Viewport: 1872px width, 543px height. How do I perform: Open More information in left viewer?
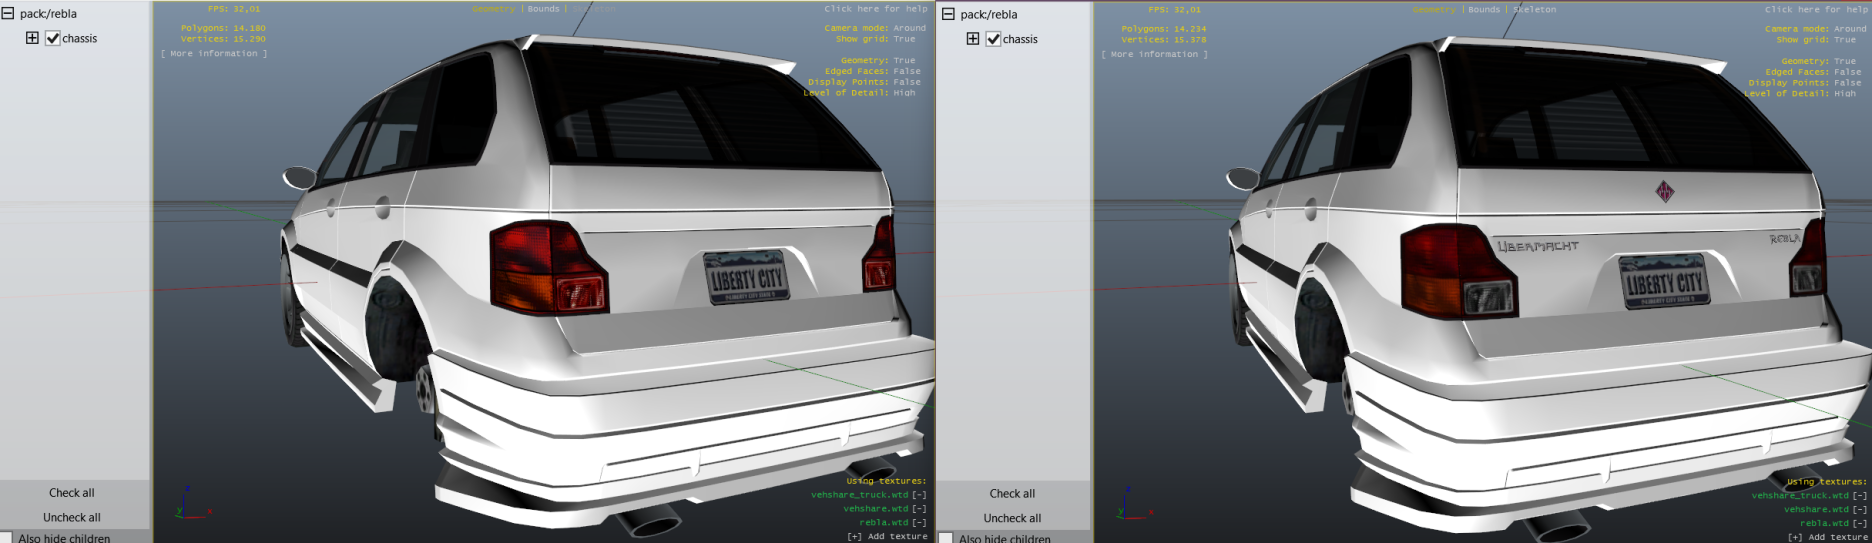(214, 54)
